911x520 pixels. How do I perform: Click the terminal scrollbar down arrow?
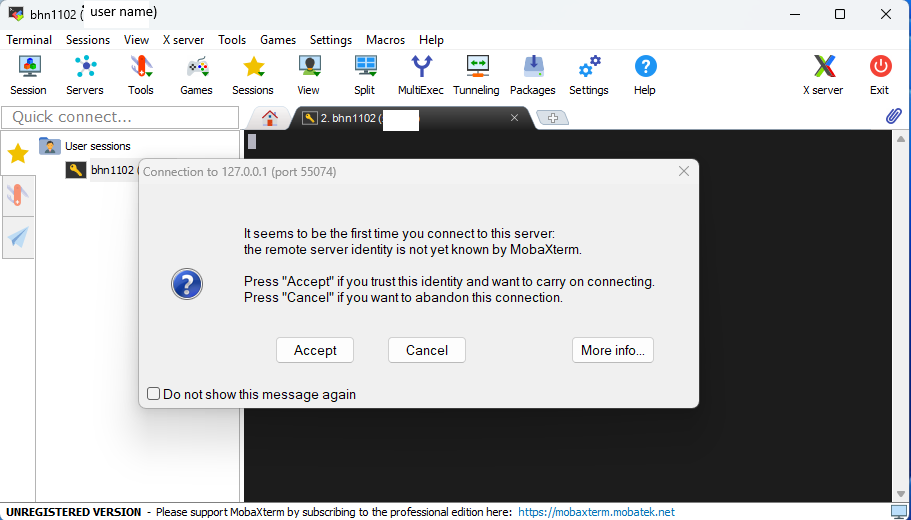(x=901, y=494)
